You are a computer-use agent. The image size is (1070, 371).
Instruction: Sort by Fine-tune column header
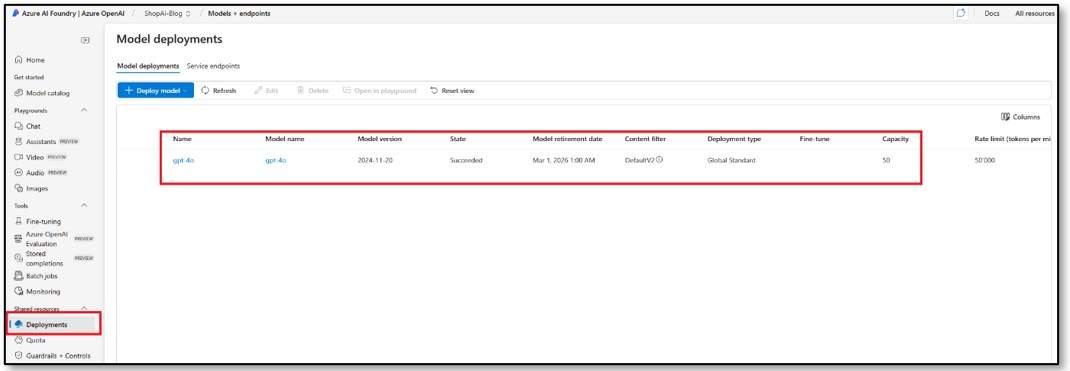814,138
